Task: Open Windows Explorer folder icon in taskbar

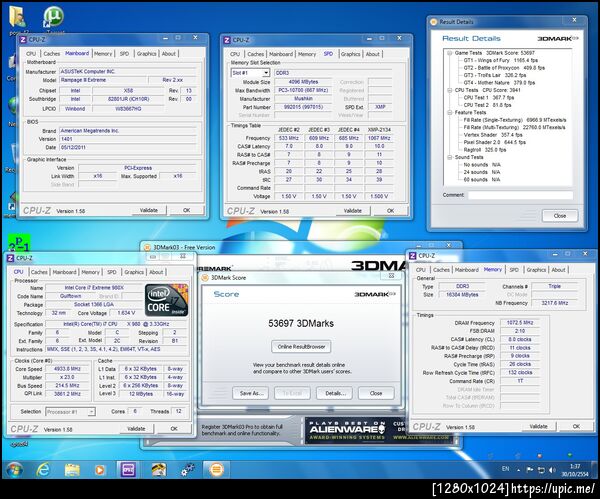Action: click(72, 470)
